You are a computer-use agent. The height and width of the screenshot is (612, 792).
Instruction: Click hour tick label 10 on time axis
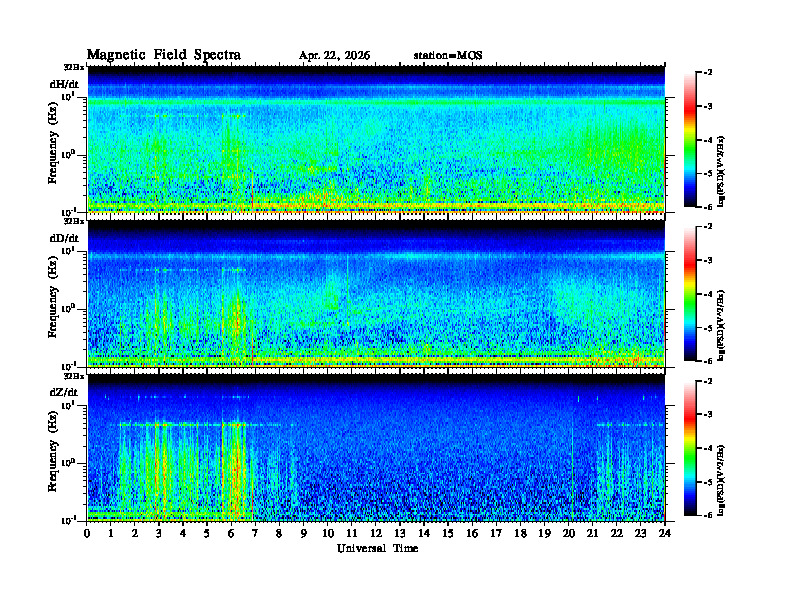click(x=327, y=533)
